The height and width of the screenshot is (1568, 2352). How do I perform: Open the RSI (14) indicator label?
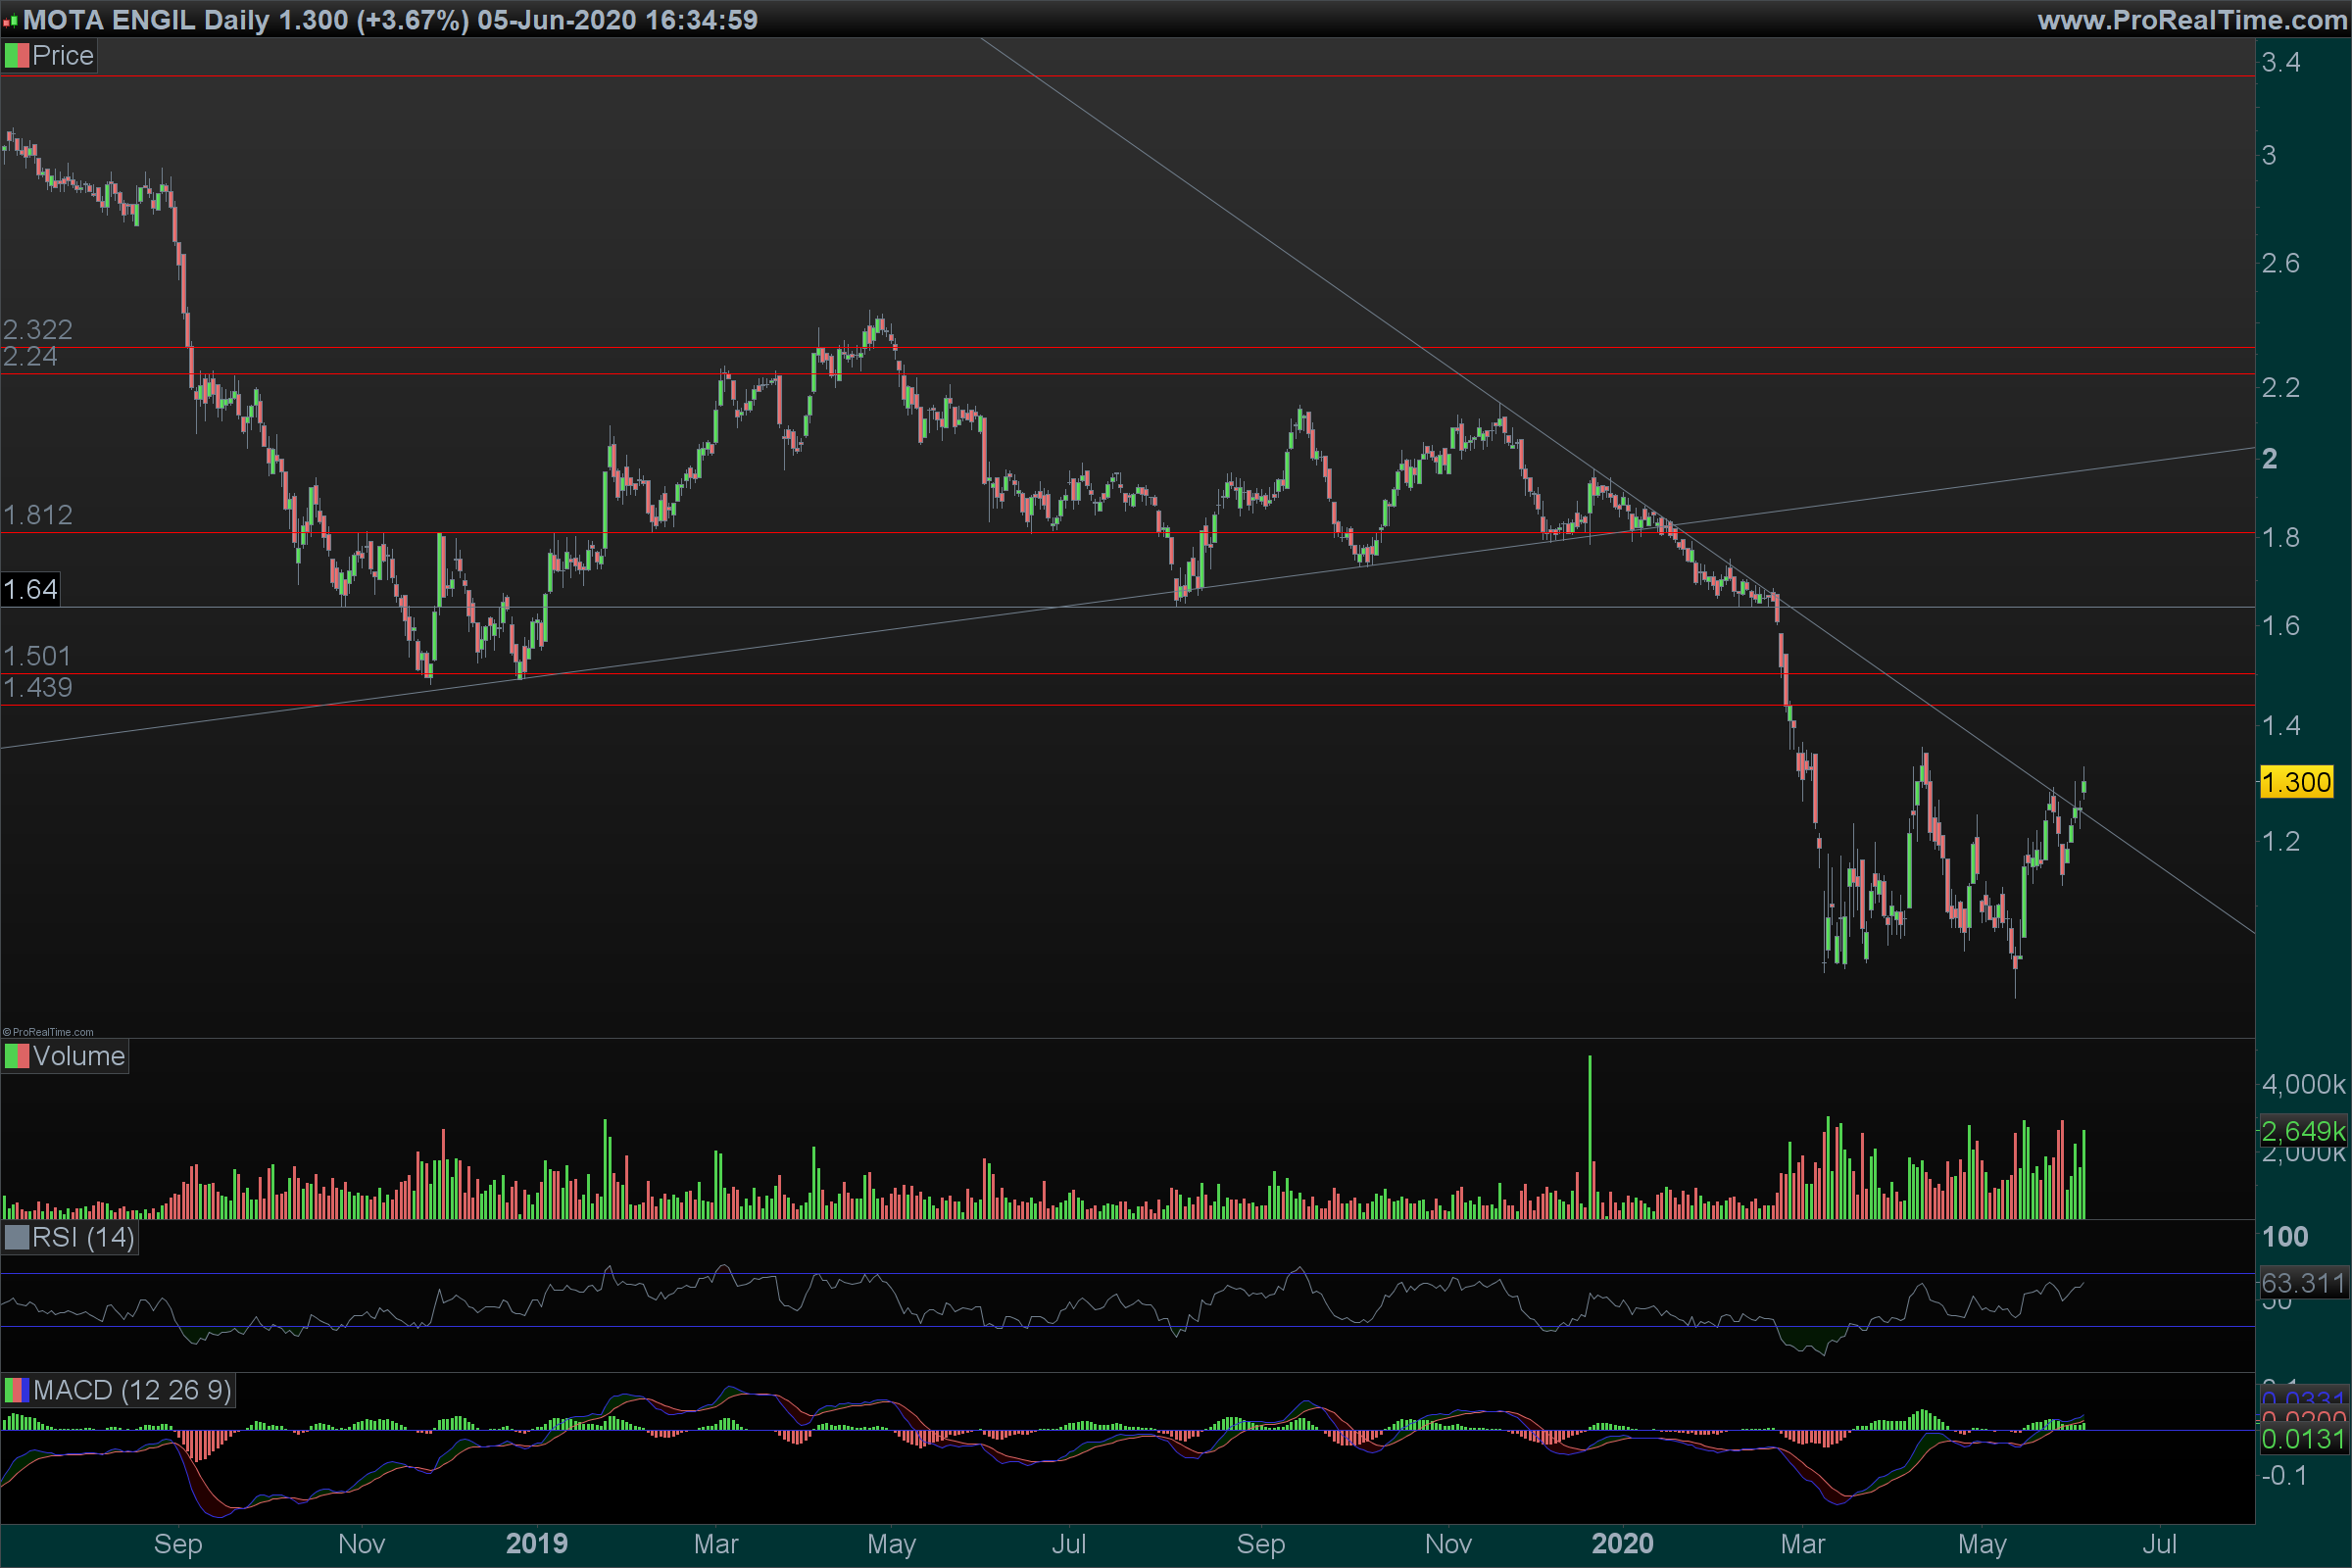pyautogui.click(x=82, y=1238)
